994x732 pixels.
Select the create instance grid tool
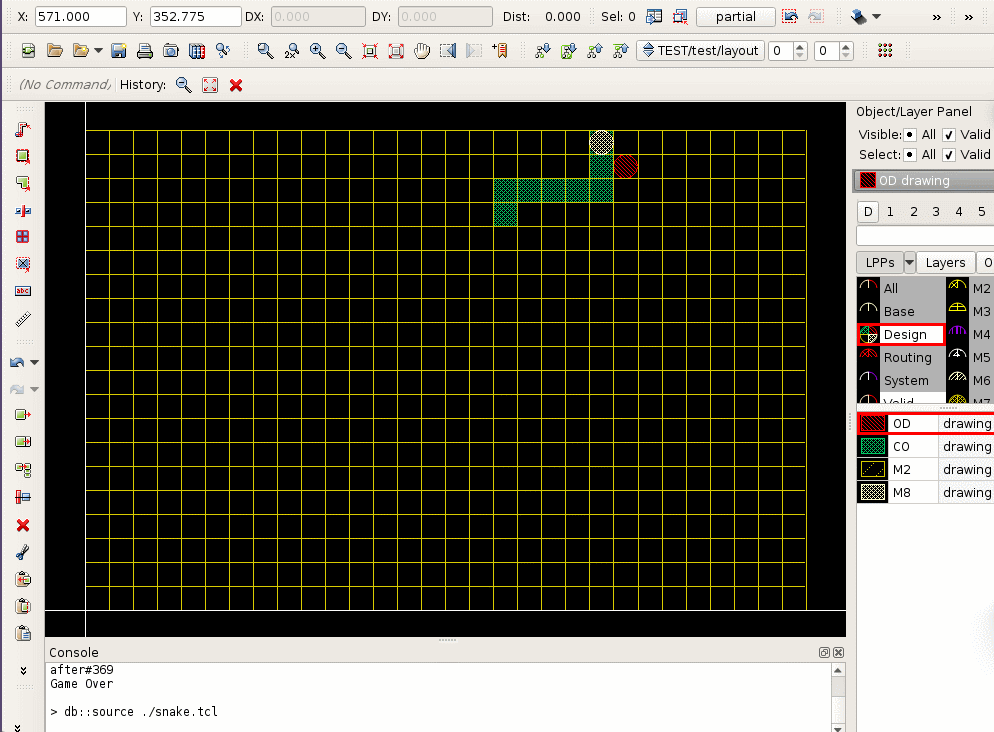coord(23,236)
